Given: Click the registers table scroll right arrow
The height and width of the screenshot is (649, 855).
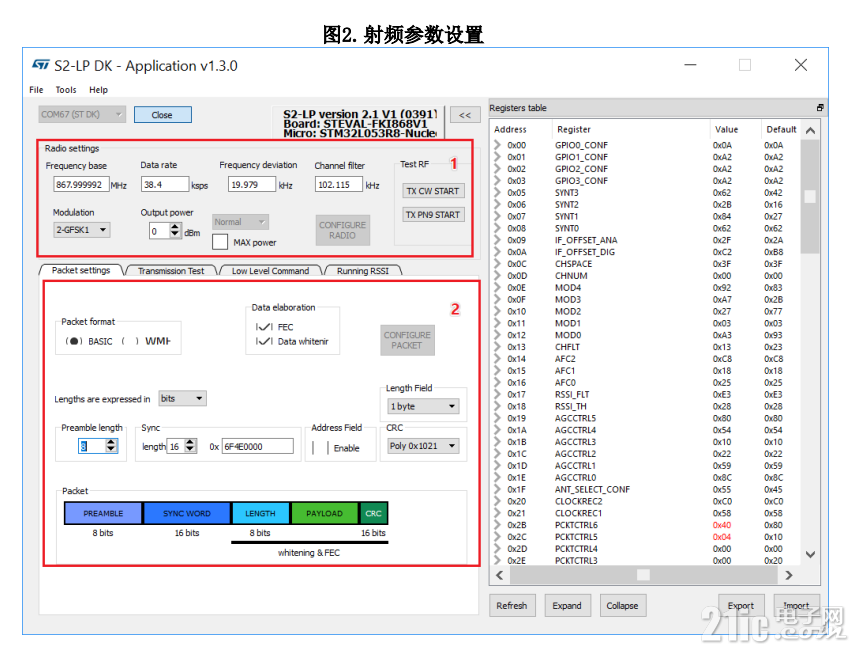Looking at the screenshot, I should [x=788, y=575].
